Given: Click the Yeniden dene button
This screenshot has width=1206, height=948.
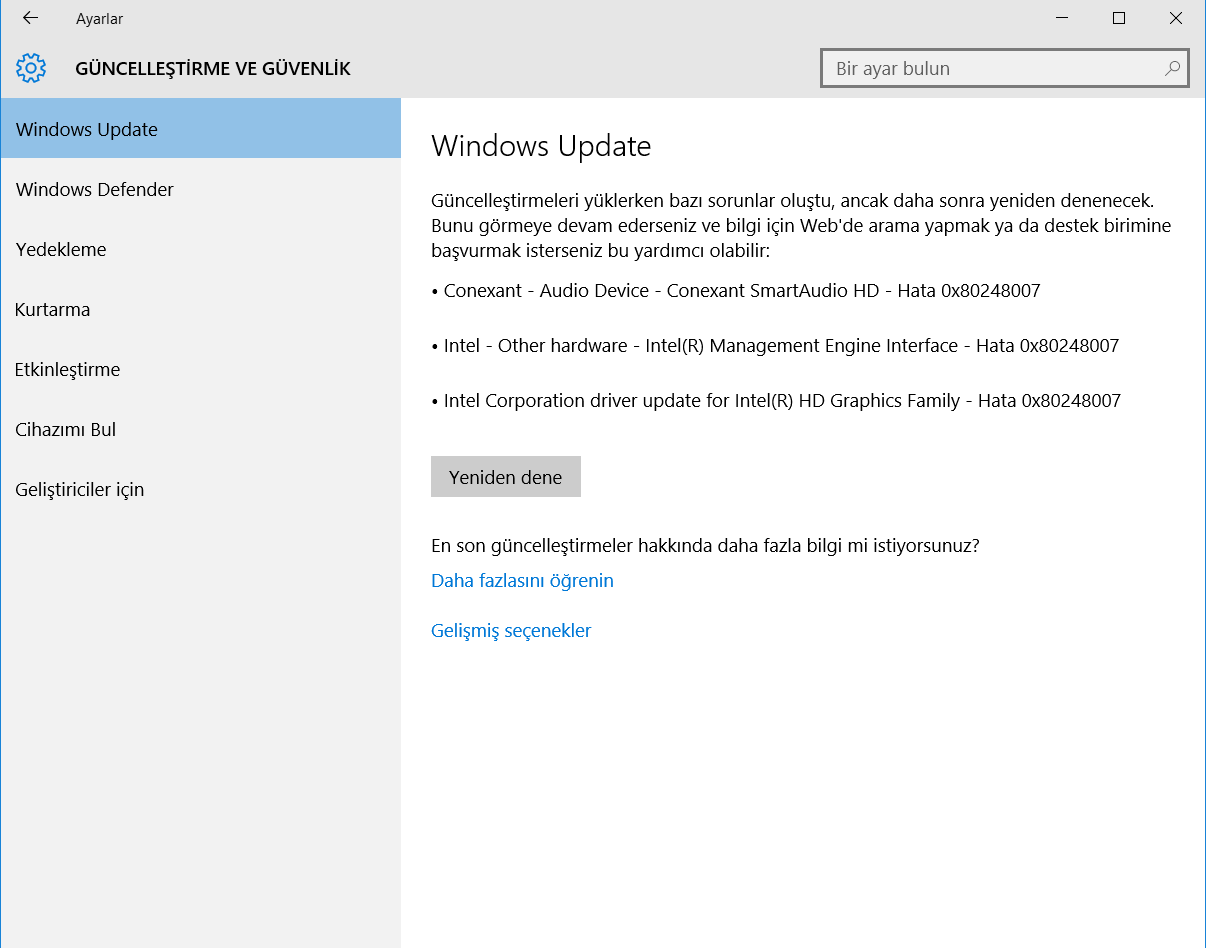Looking at the screenshot, I should (506, 477).
